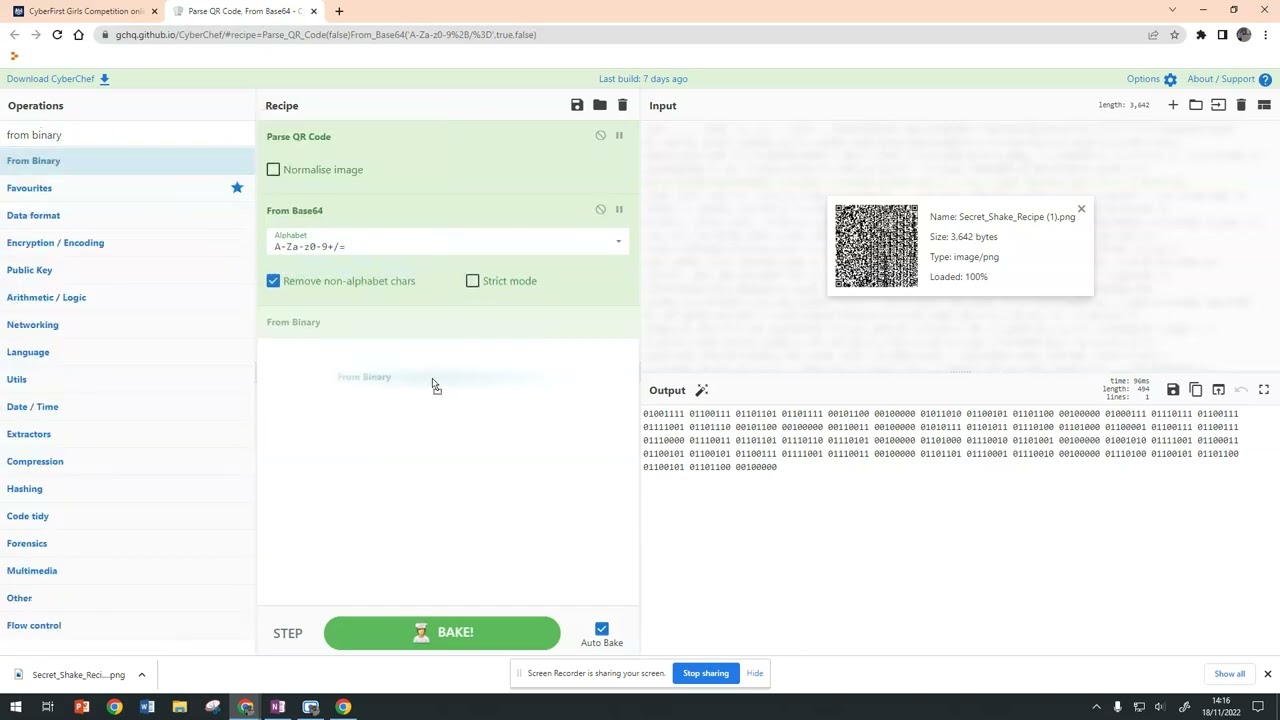Click the QR code thumbnail

(876, 246)
